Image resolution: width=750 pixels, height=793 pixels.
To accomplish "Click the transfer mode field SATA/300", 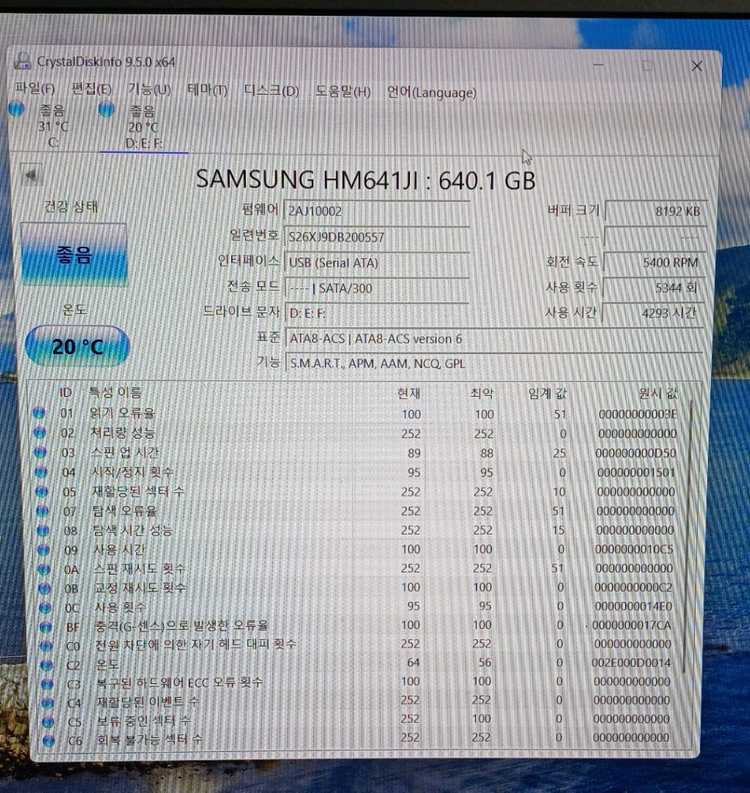I will tap(377, 288).
